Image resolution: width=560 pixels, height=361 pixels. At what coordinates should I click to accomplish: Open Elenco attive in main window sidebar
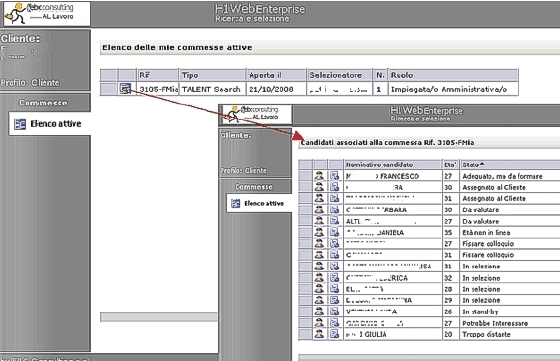50,124
